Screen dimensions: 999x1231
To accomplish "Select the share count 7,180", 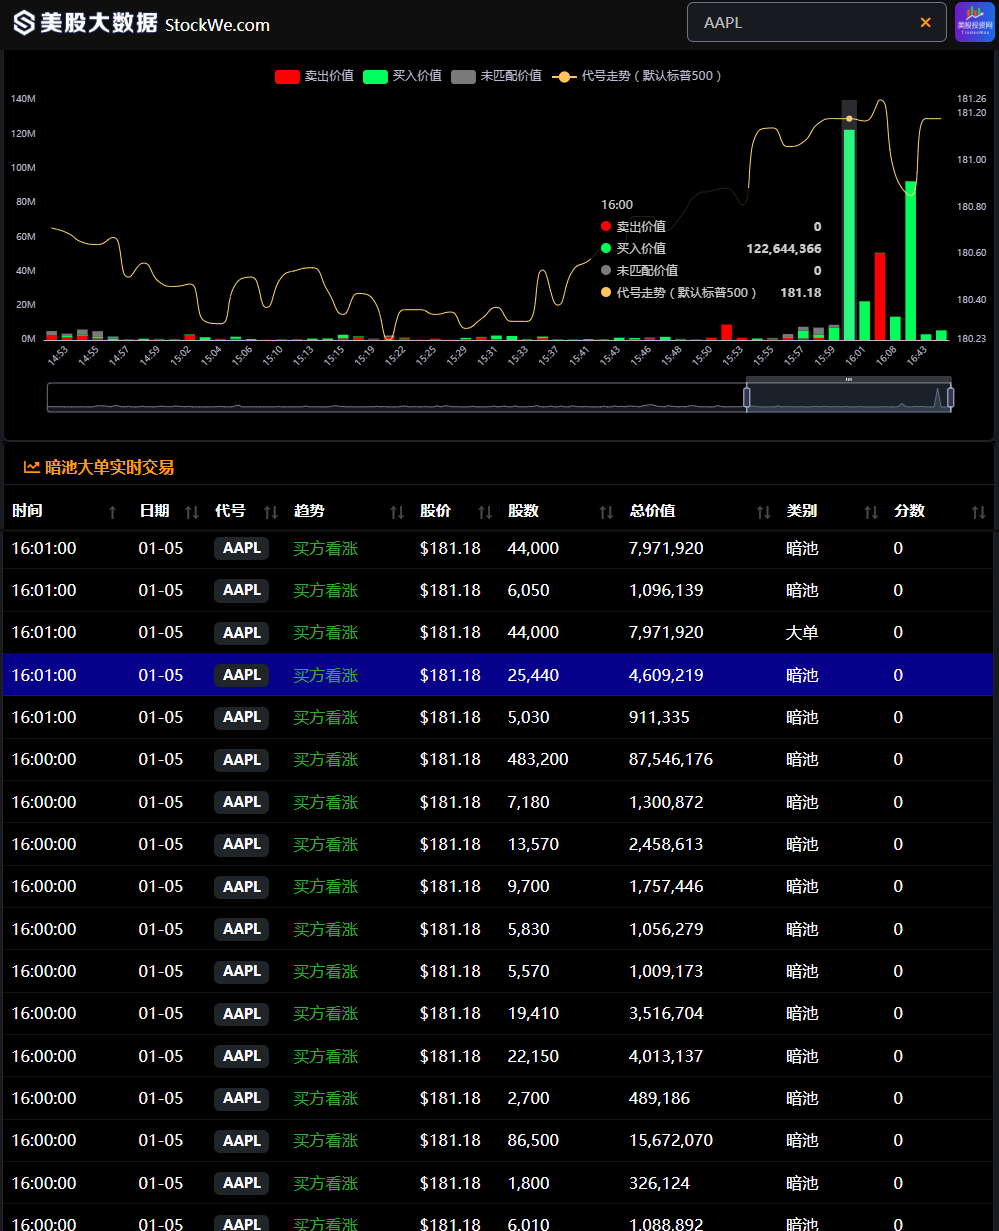I will tap(529, 802).
